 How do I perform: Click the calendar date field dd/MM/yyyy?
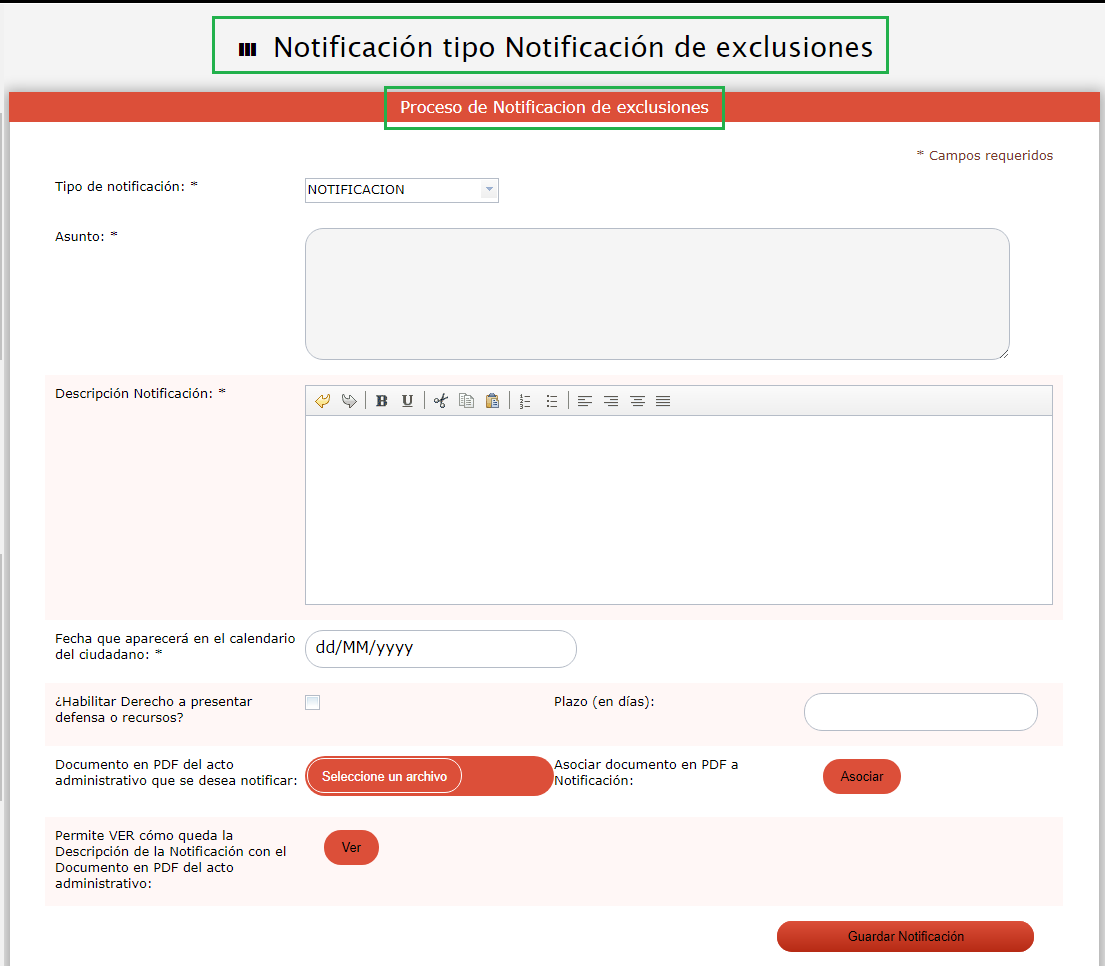(x=440, y=648)
